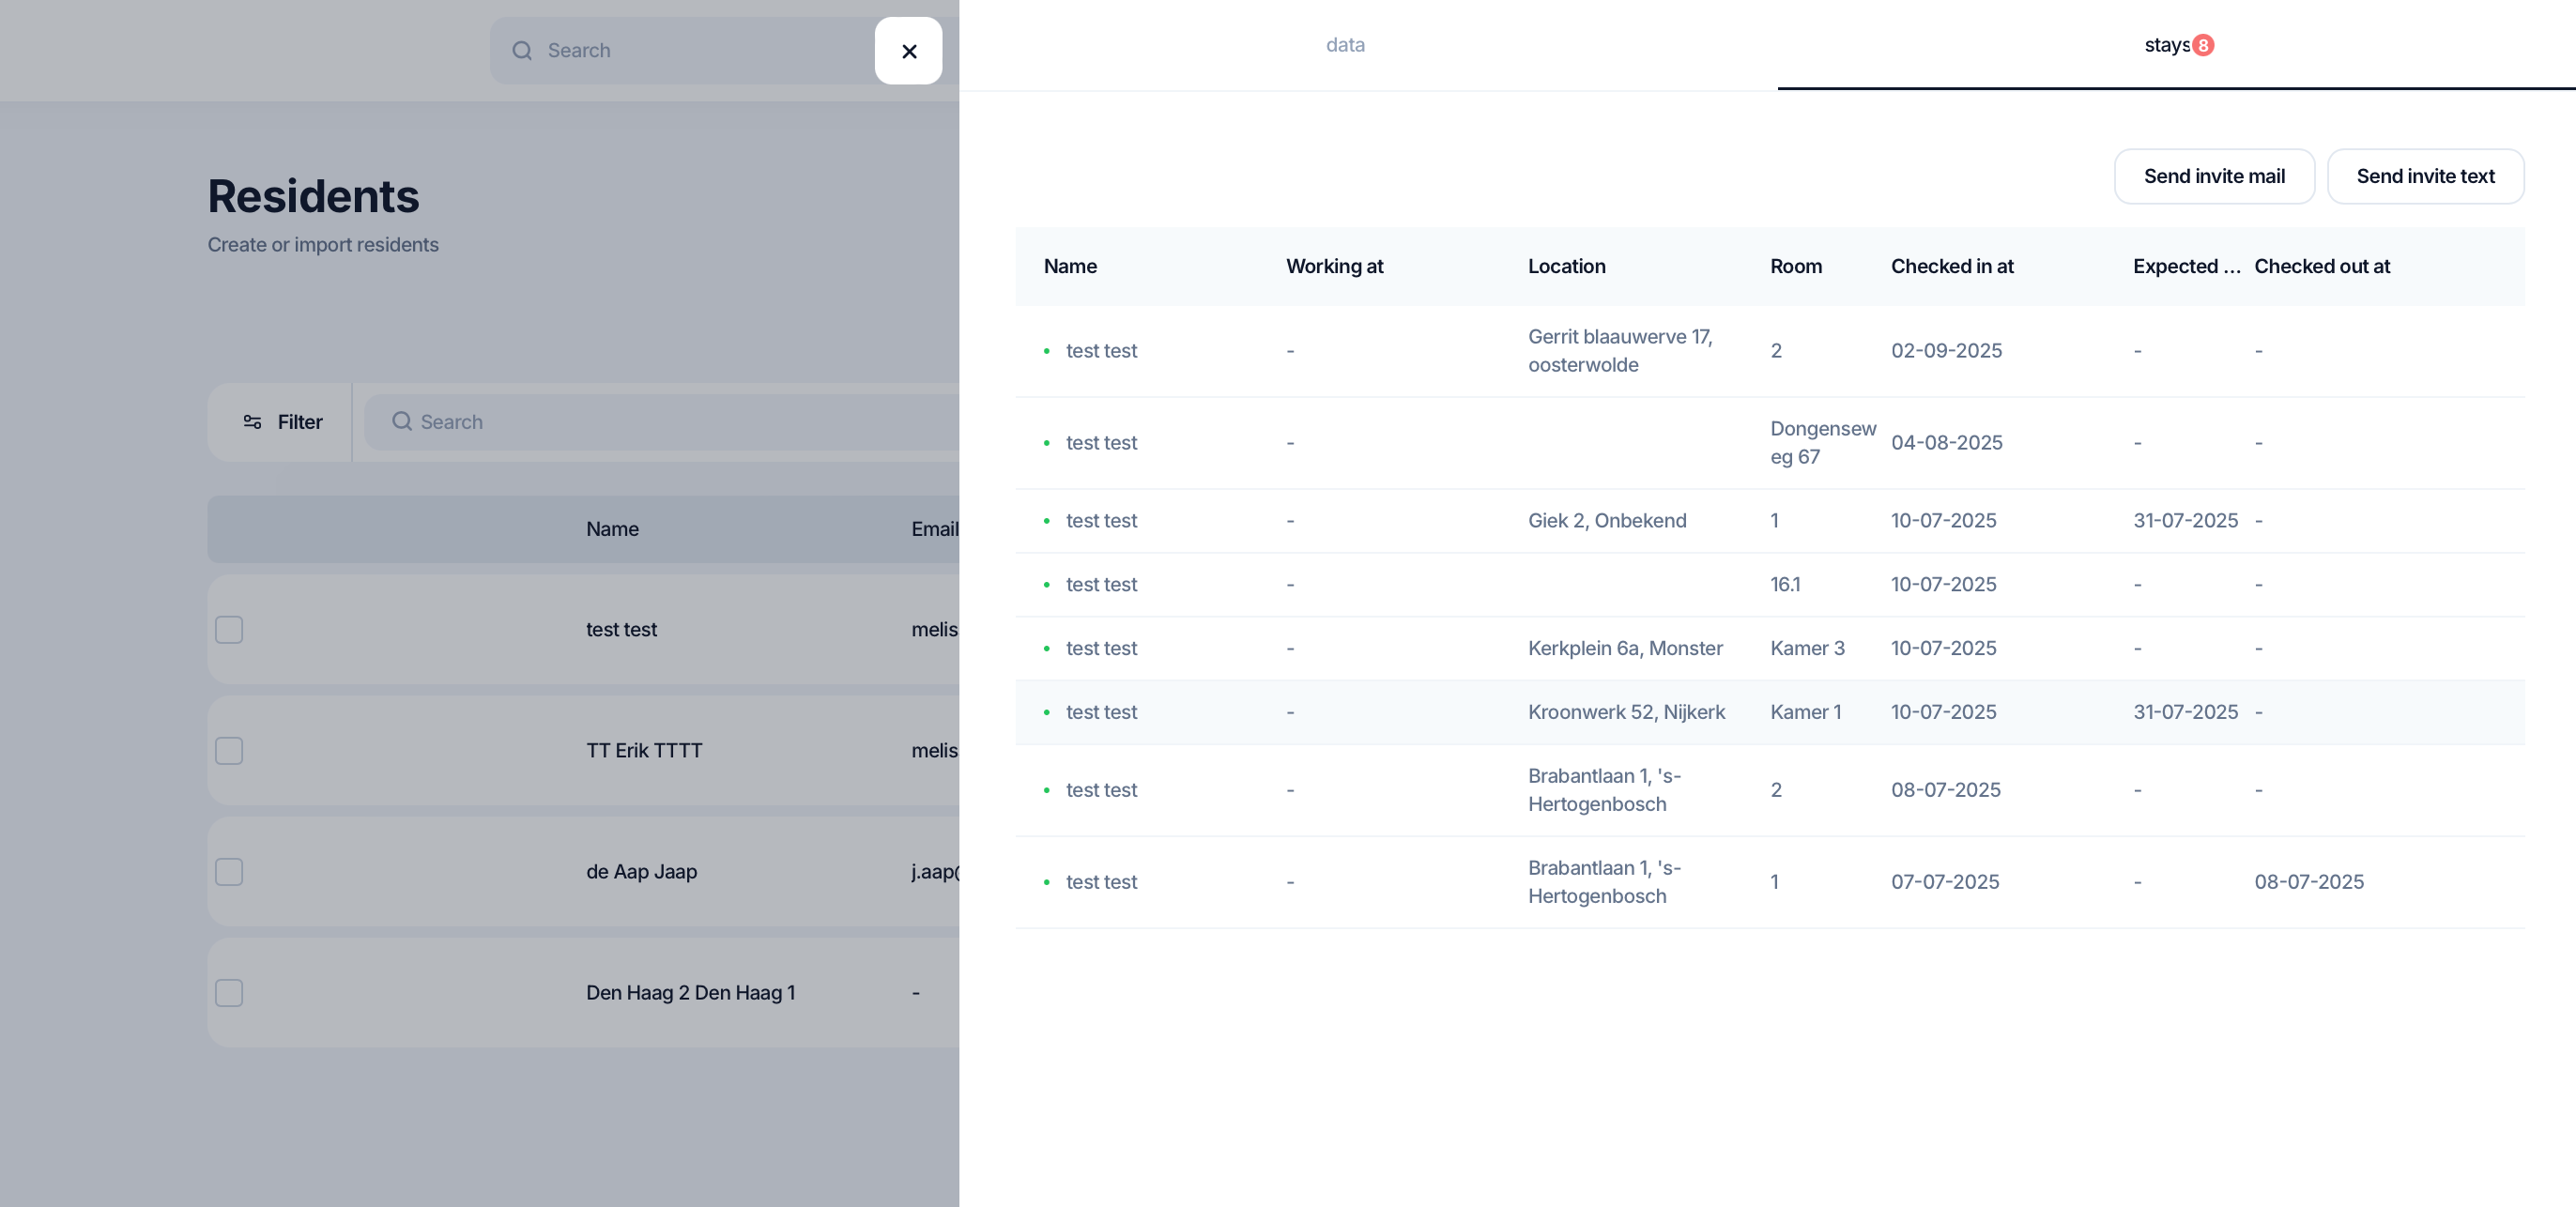Click the residents search magnifier icon
This screenshot has height=1207, width=2576.
click(x=402, y=422)
